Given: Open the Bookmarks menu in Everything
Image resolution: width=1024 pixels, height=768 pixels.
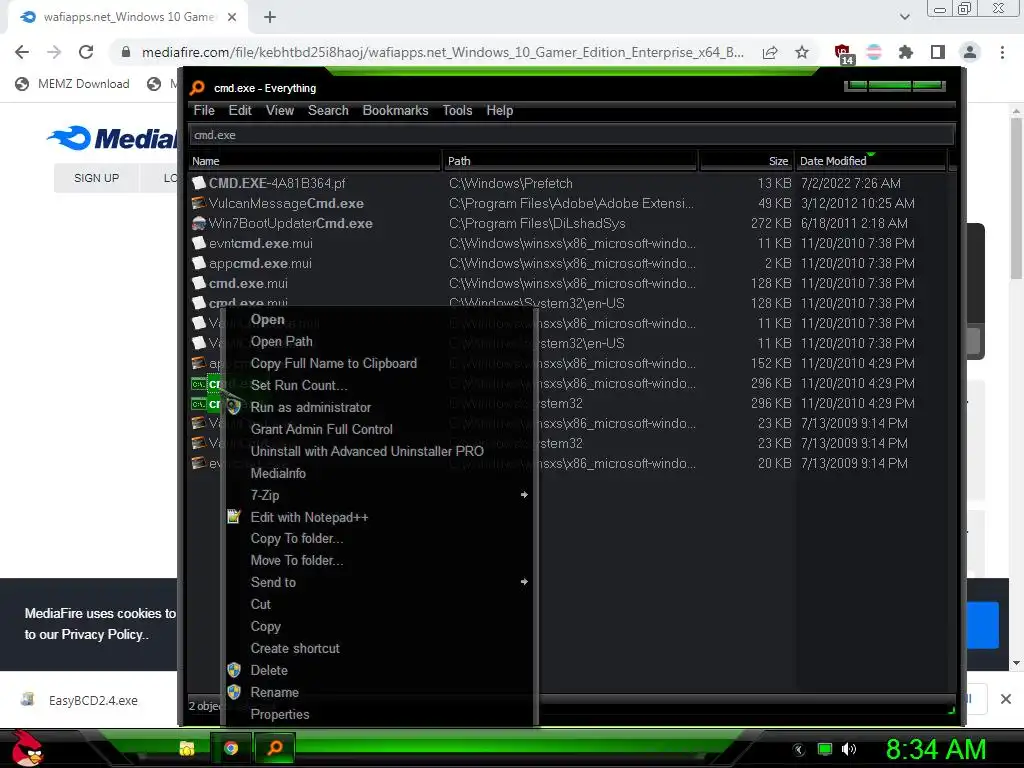Looking at the screenshot, I should pos(395,110).
